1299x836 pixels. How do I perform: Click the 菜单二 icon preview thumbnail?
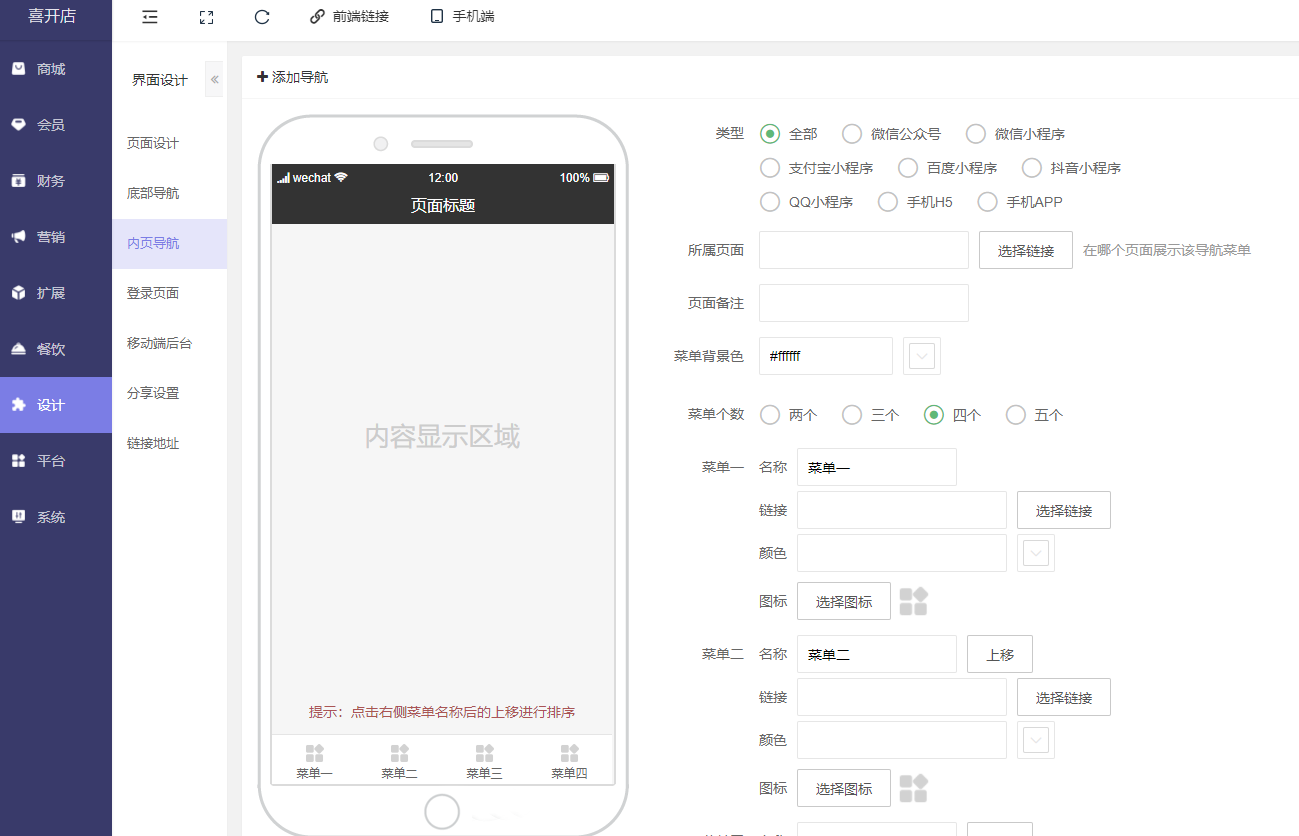pos(913,788)
